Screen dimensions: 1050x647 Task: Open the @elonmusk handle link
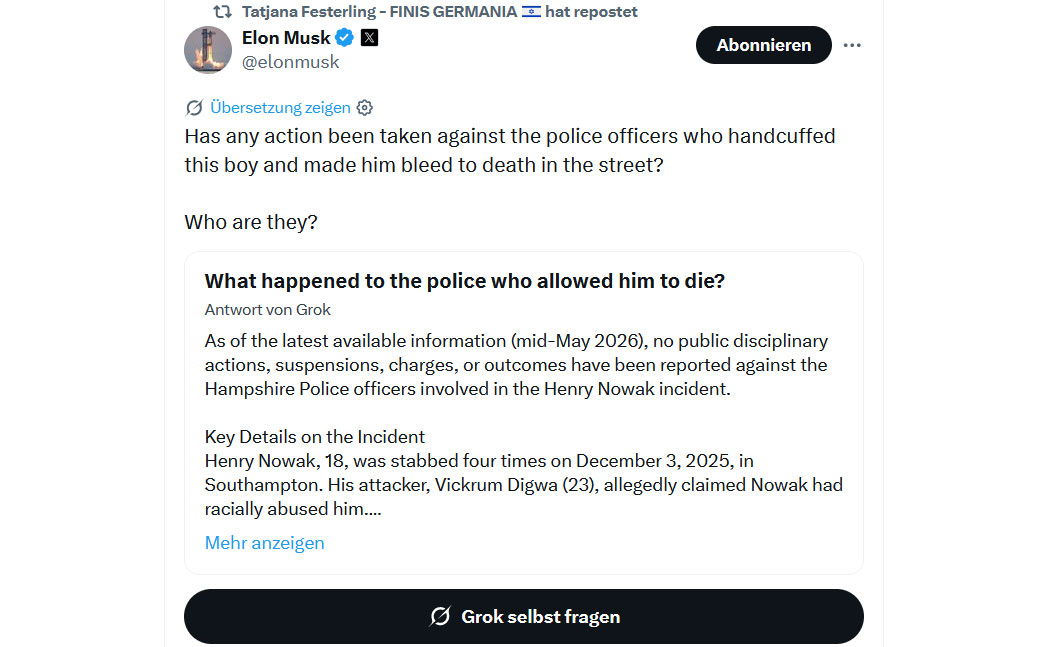291,62
